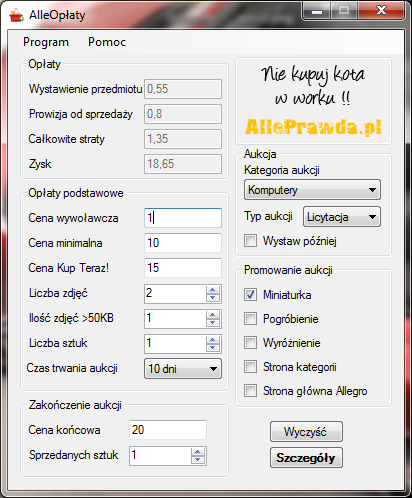This screenshot has width=412, height=498.
Task: Open the Pomoc menu
Action: pos(107,42)
